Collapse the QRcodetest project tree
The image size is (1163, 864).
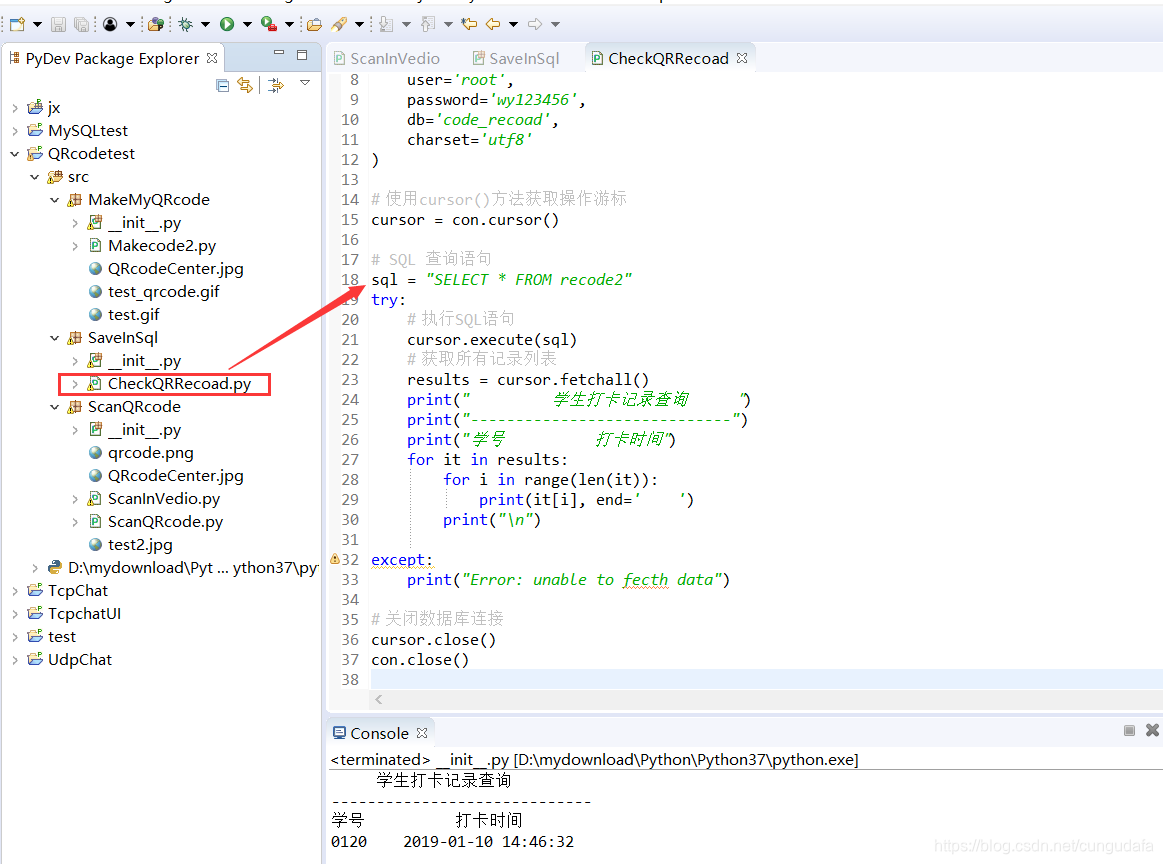13,153
